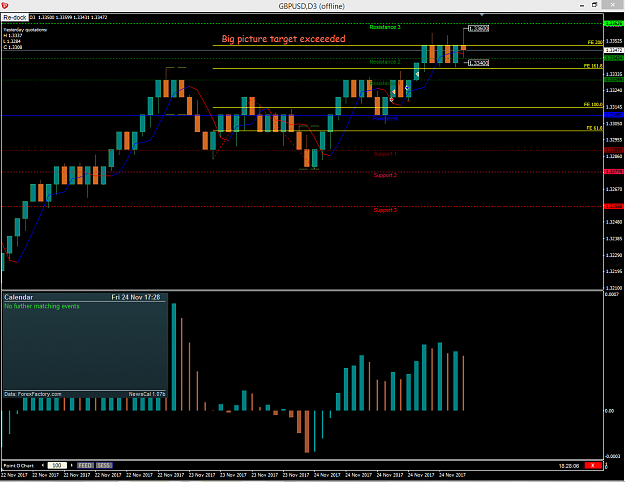Image resolution: width=625 pixels, height=482 pixels.
Task: Click the FE 161.8 Fibonacci label
Action: pos(593,66)
